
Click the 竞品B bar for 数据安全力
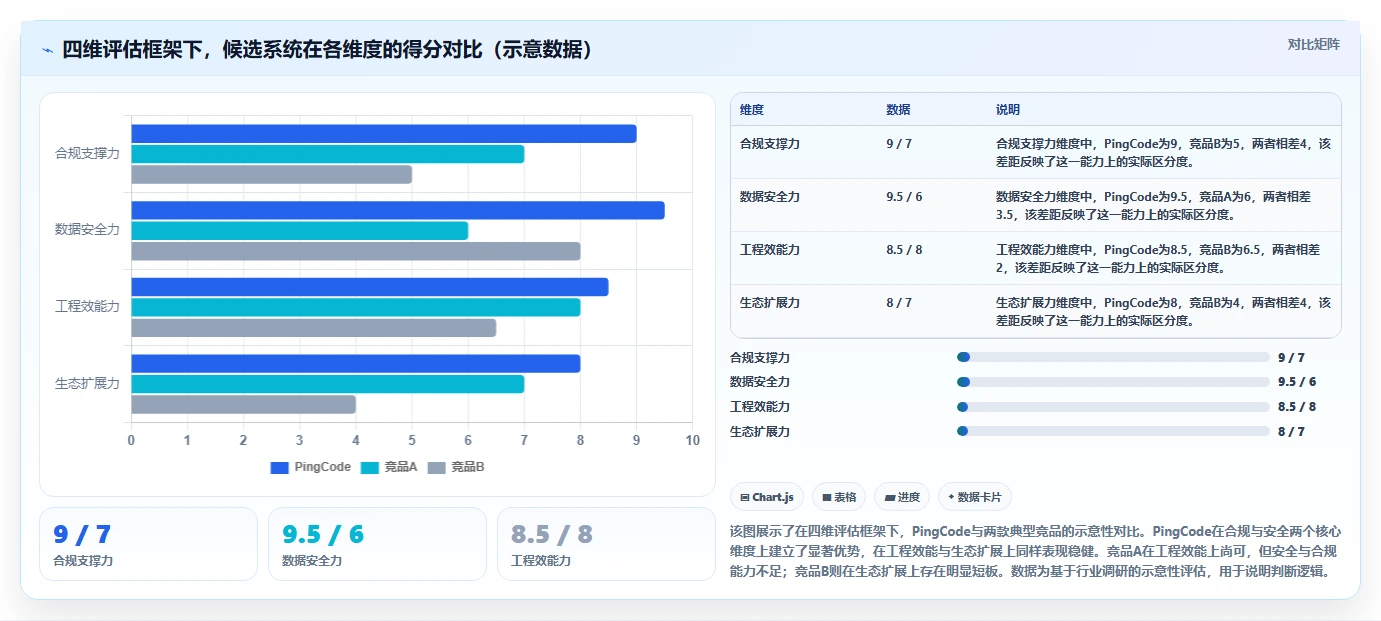(x=356, y=250)
